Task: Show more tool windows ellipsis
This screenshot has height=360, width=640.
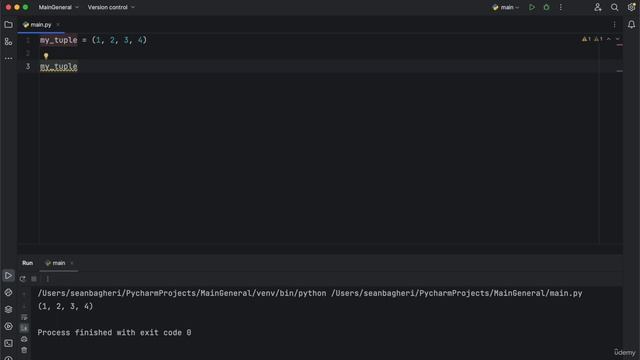Action: click(x=8, y=58)
